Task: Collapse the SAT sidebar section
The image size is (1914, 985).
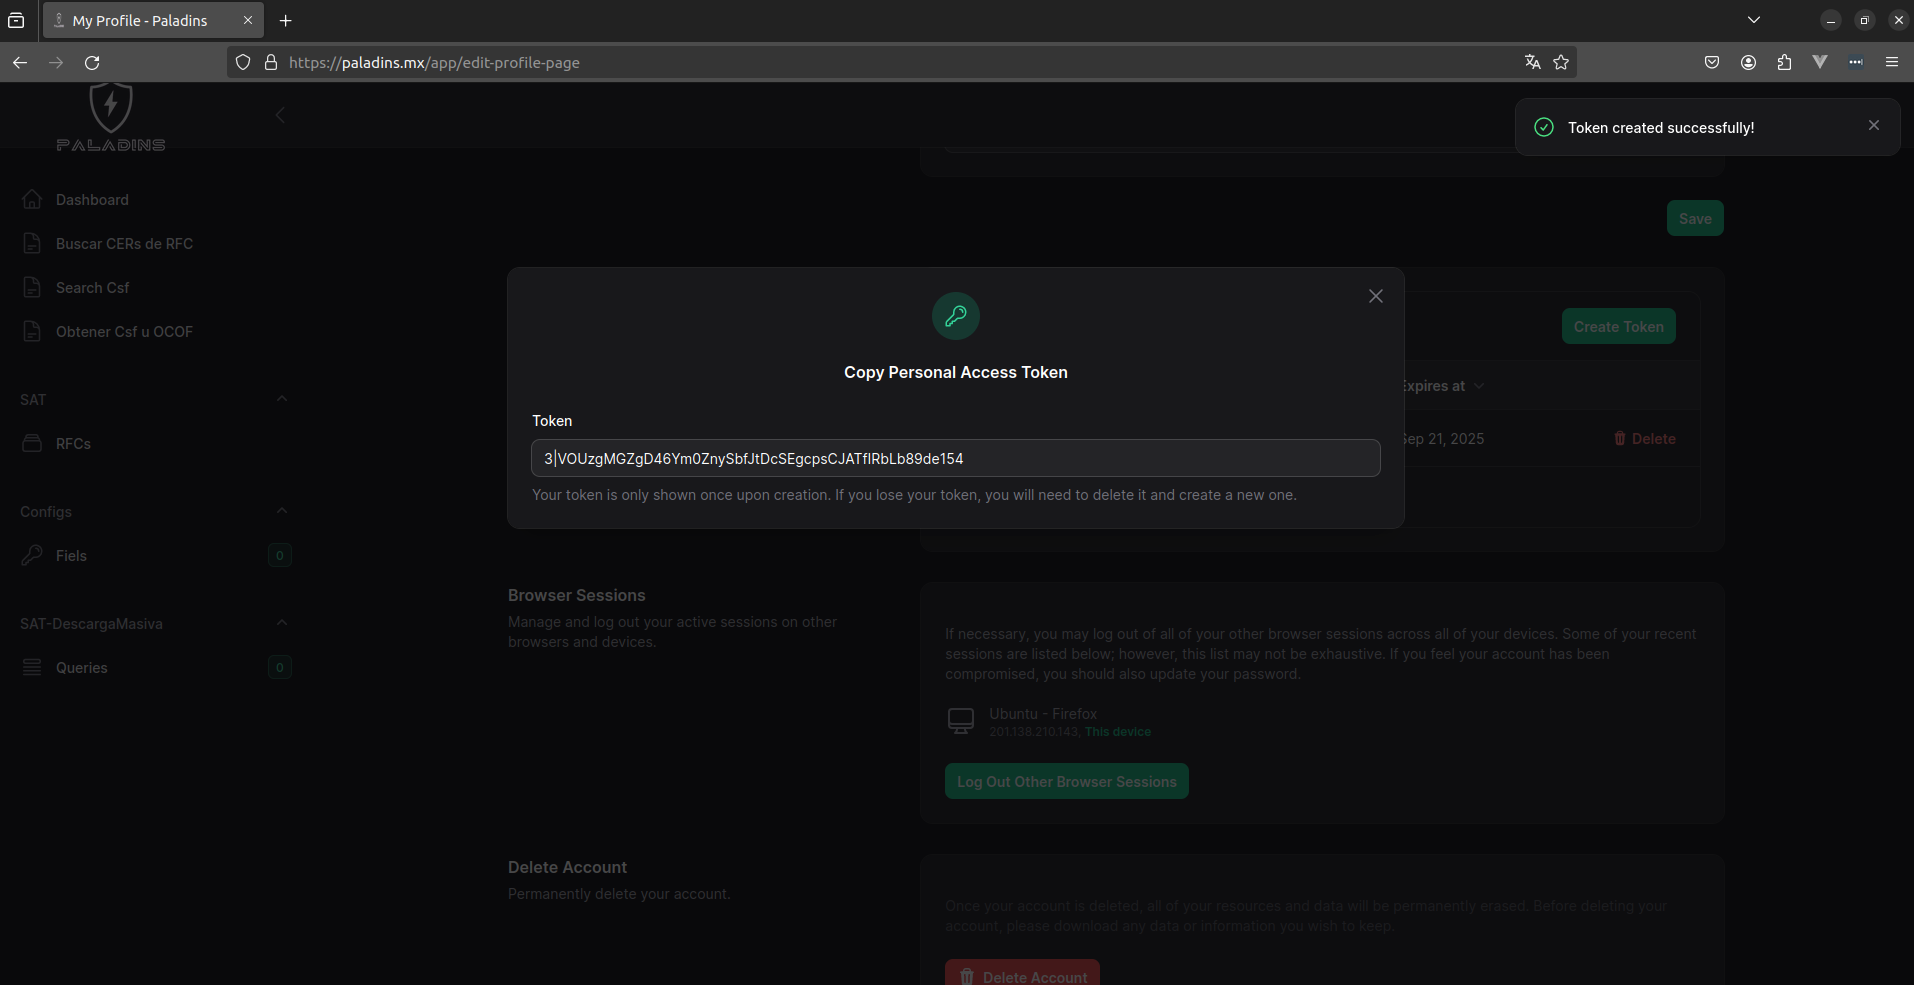Action: pyautogui.click(x=282, y=399)
